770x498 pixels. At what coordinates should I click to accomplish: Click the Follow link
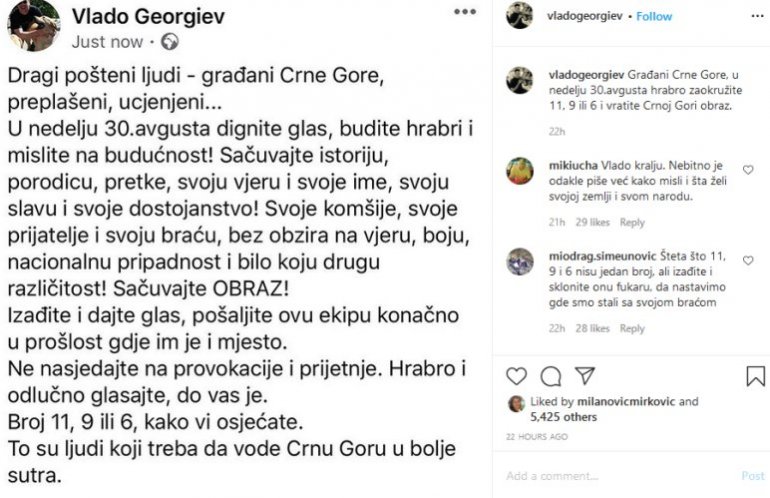(x=655, y=17)
